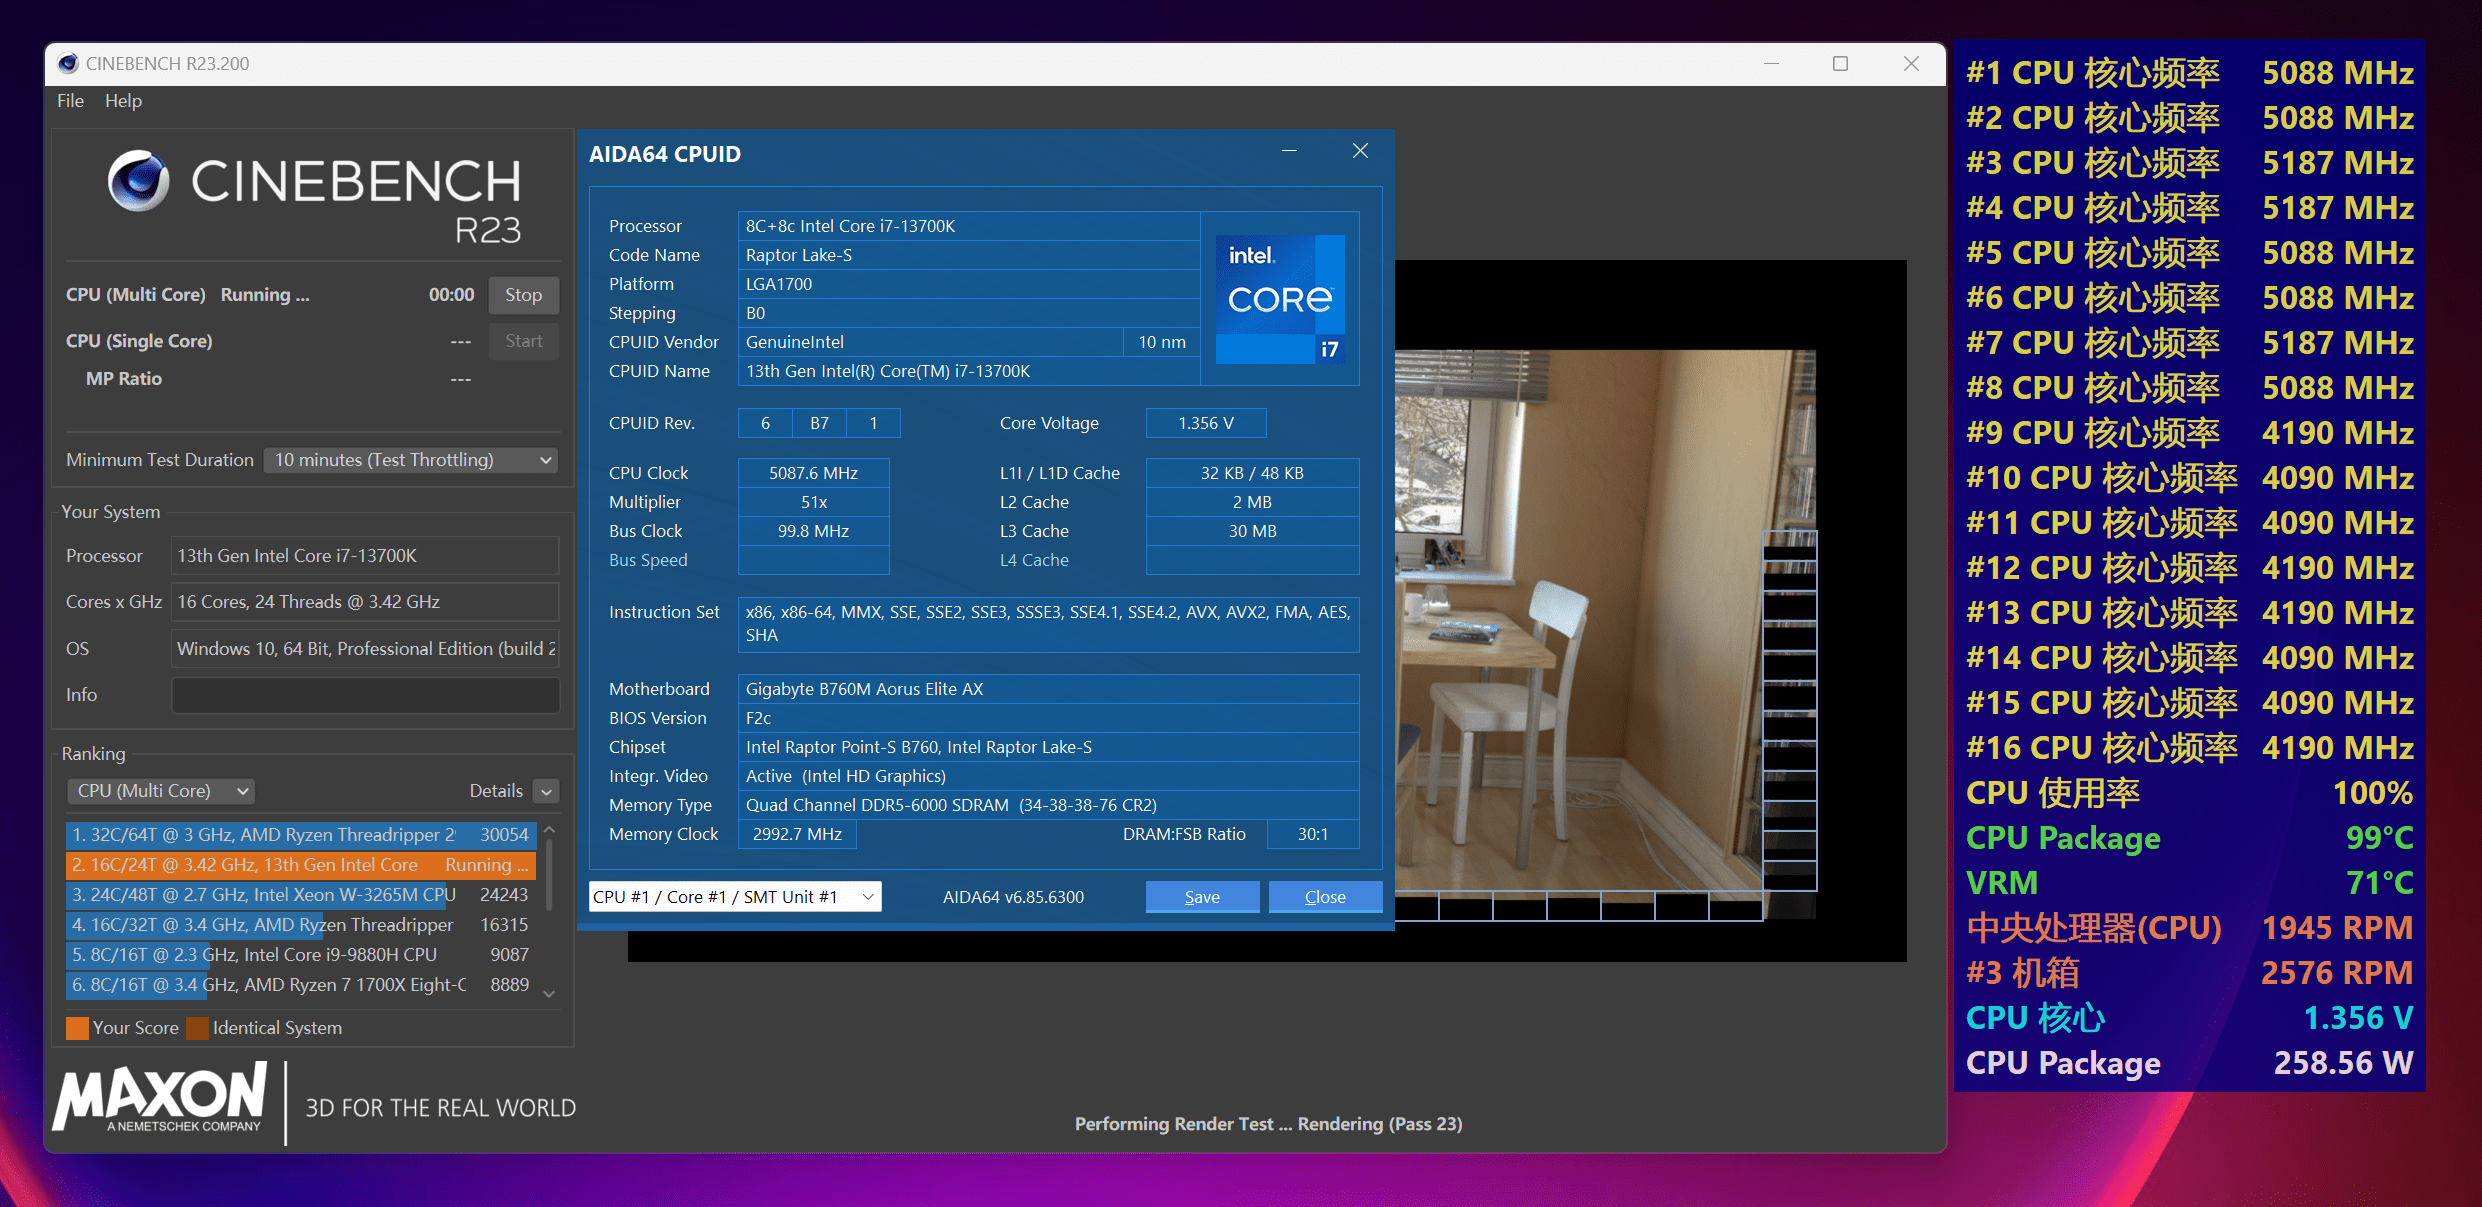Click the 10 nm process cell
This screenshot has height=1207, width=2482.
1162,342
